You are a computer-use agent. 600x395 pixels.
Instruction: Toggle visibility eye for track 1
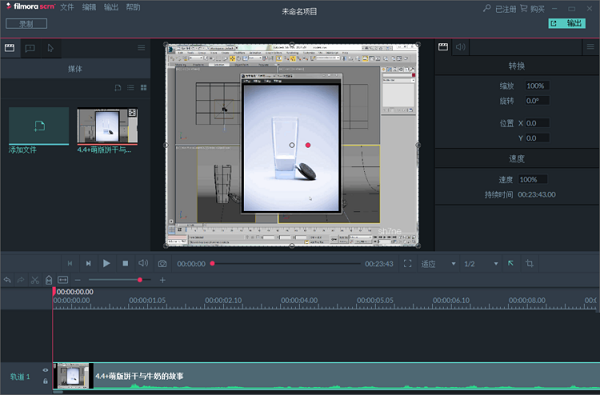coord(46,370)
